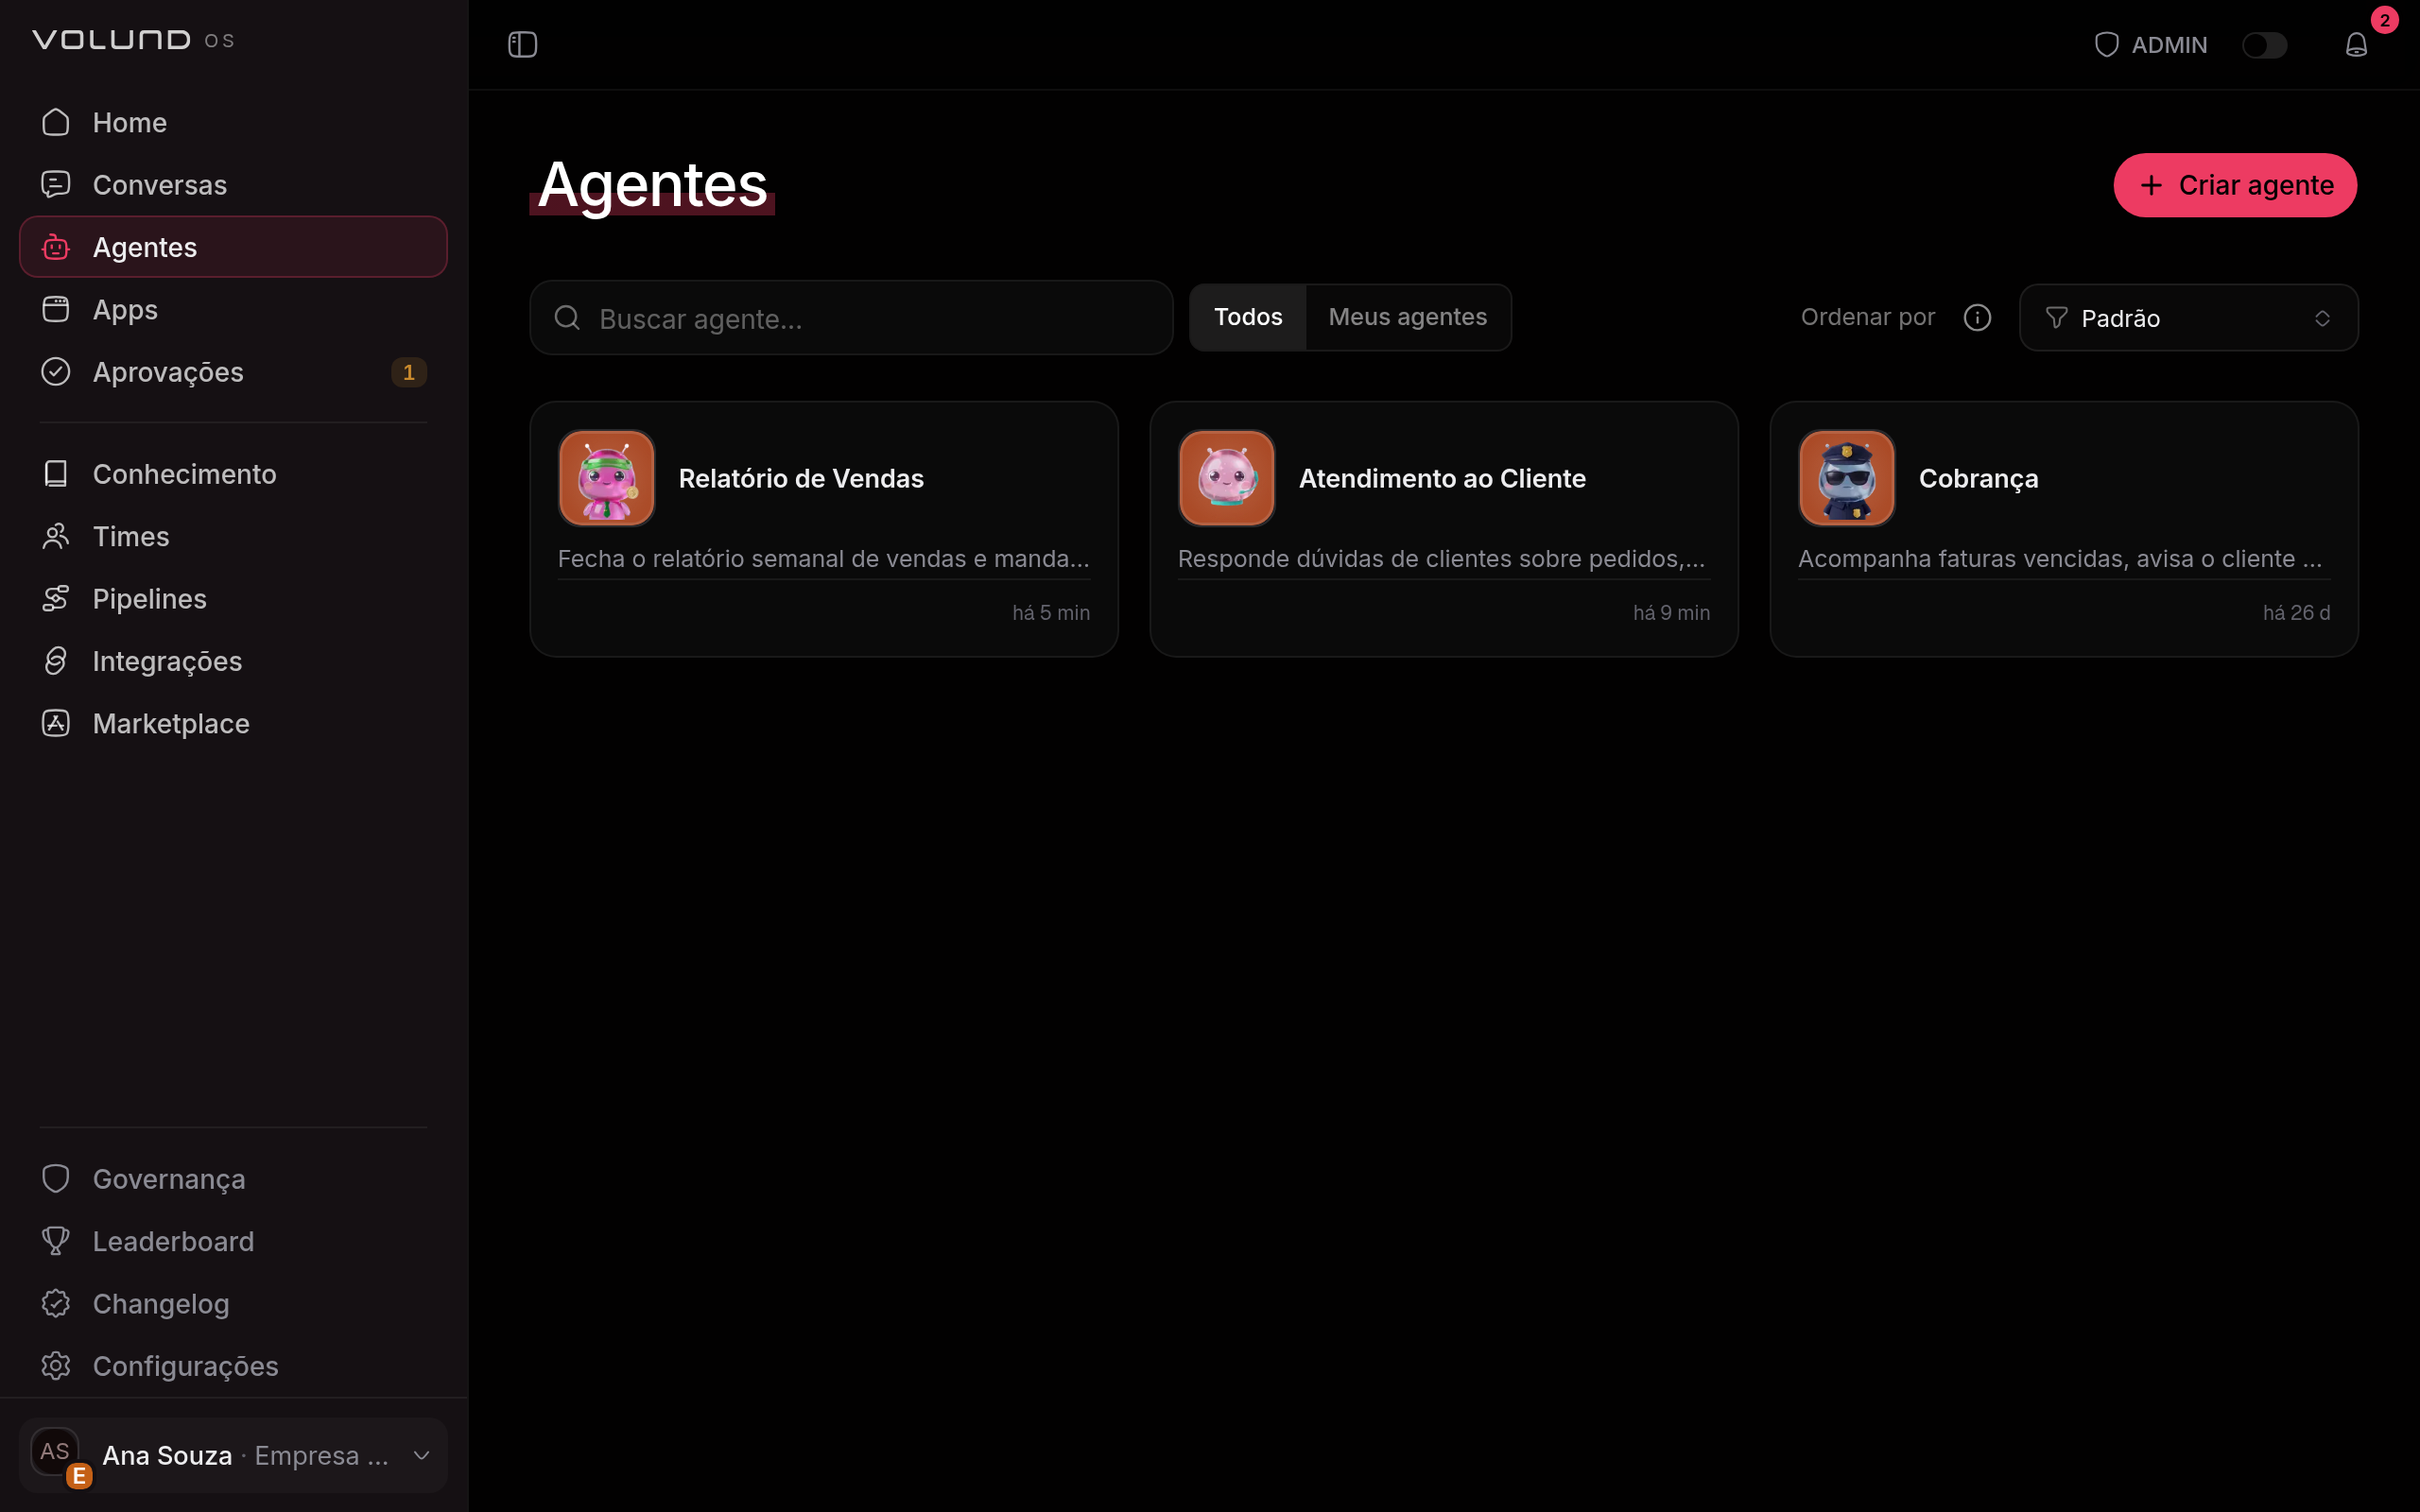Click the 'há 26 d' timestamp

pos(2296,613)
